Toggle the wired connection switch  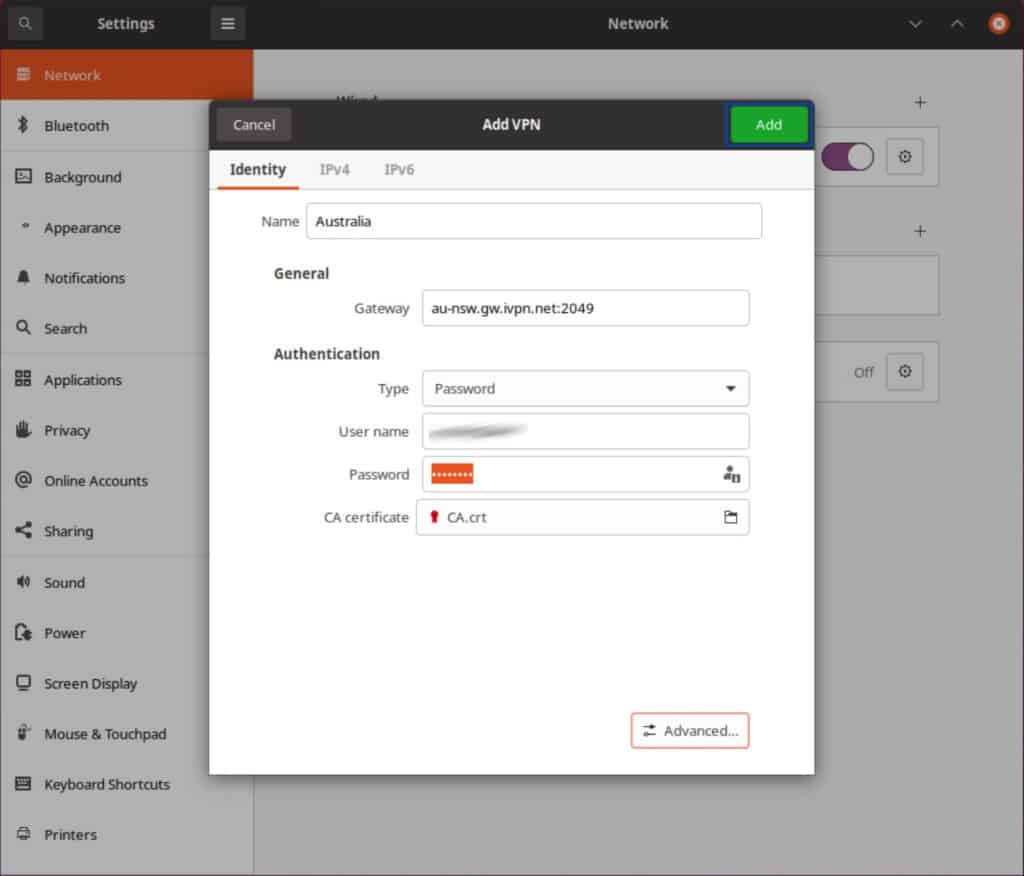point(847,157)
